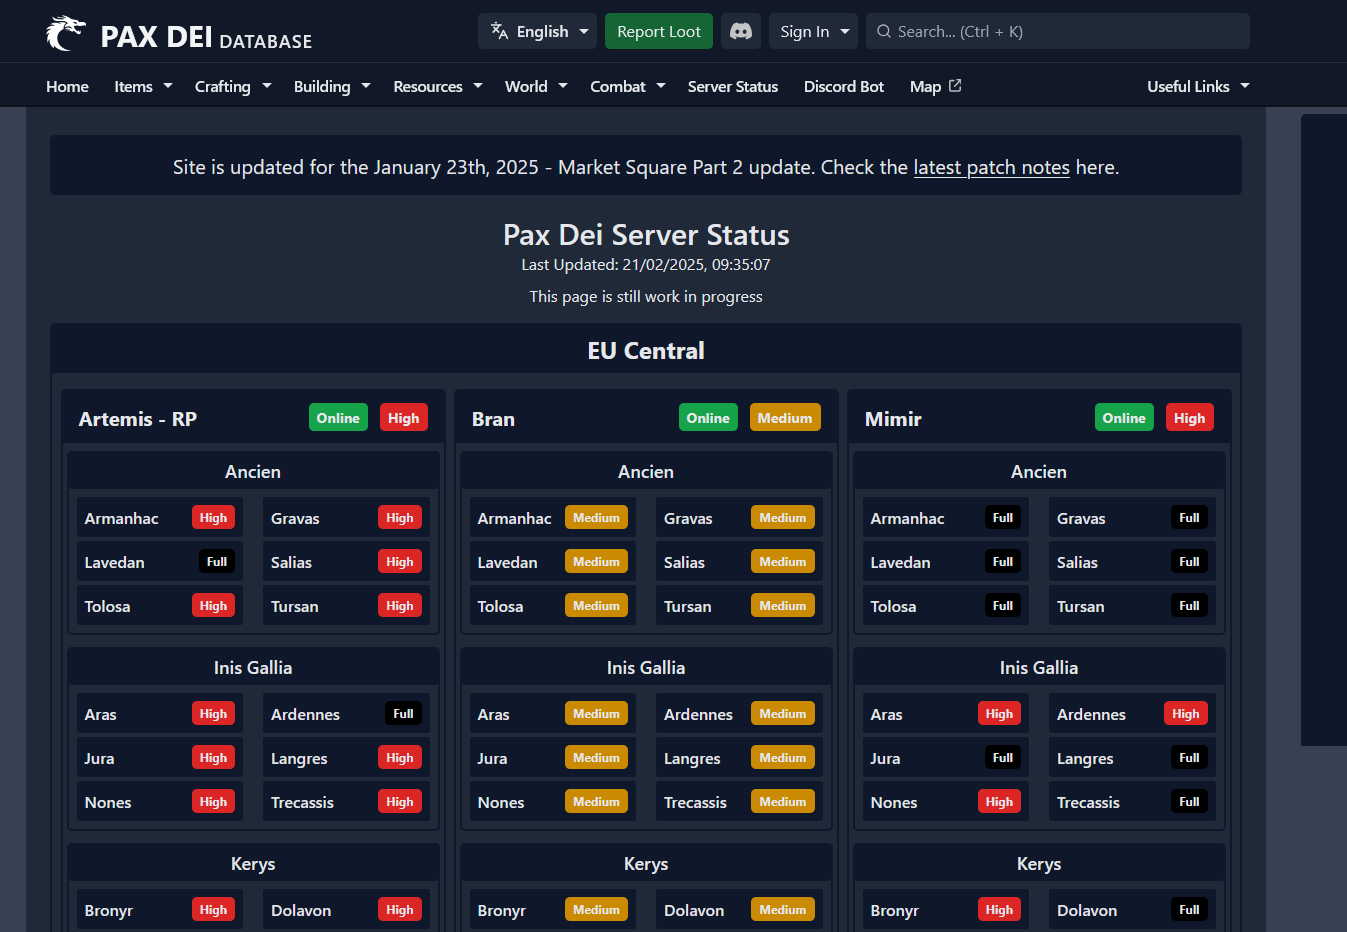Go to the Home page
1347x932 pixels.
[67, 86]
